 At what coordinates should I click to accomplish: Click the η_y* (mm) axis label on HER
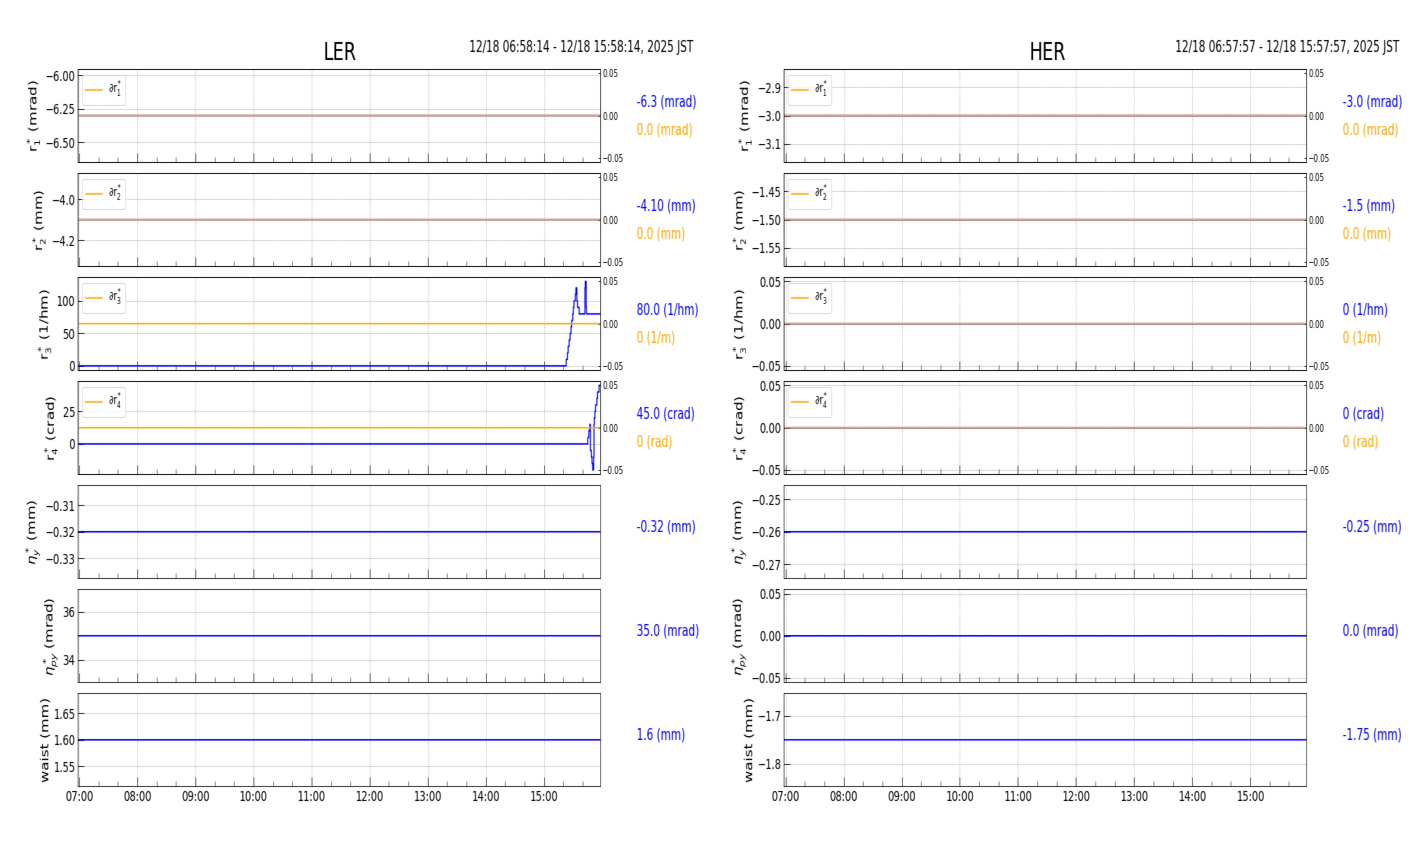[739, 532]
